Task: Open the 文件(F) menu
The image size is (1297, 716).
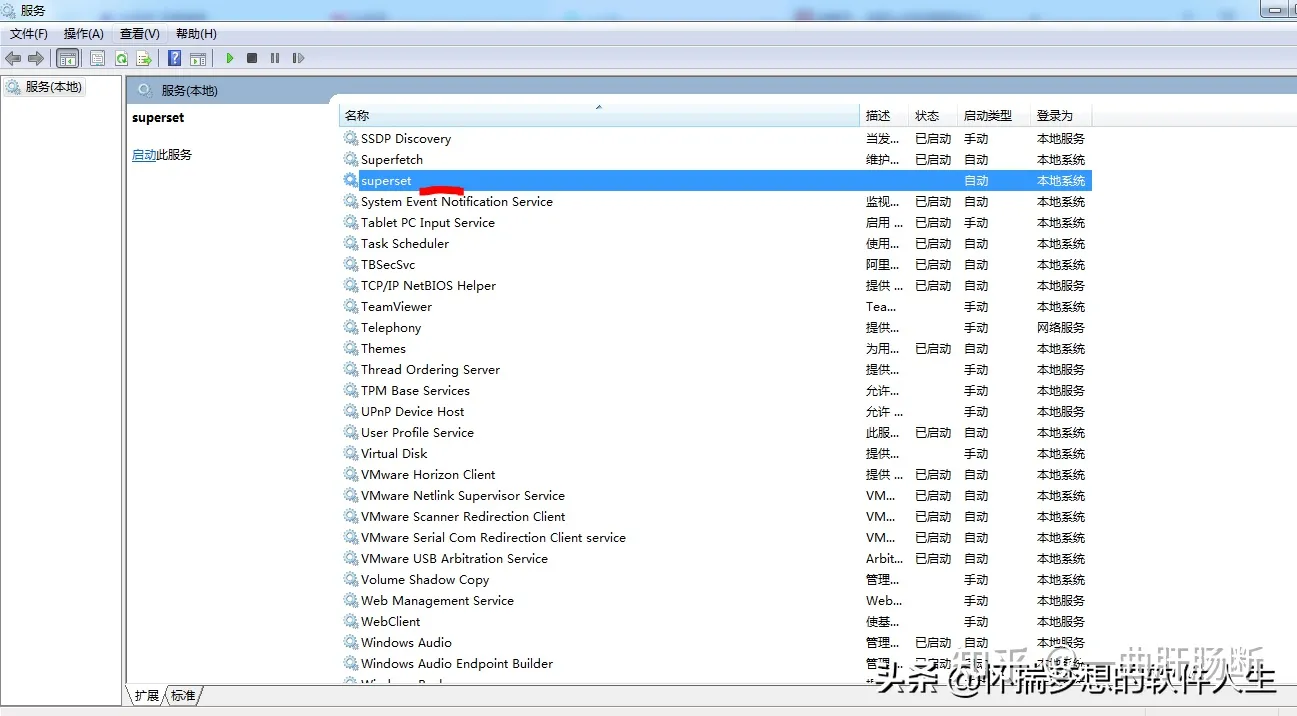Action: point(29,34)
